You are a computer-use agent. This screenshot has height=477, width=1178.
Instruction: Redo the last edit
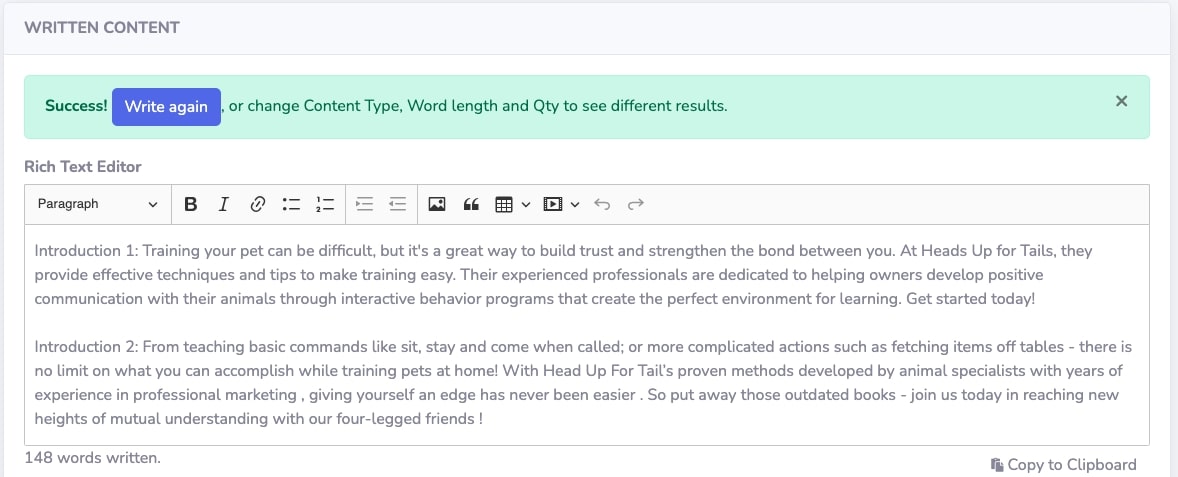(x=636, y=204)
